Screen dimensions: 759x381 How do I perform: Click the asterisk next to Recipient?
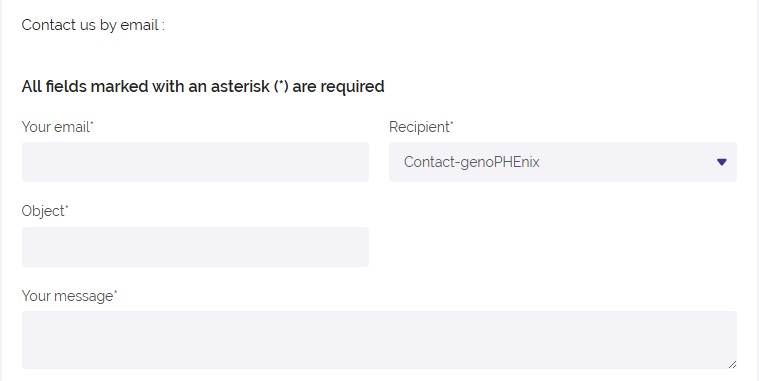pyautogui.click(x=452, y=123)
